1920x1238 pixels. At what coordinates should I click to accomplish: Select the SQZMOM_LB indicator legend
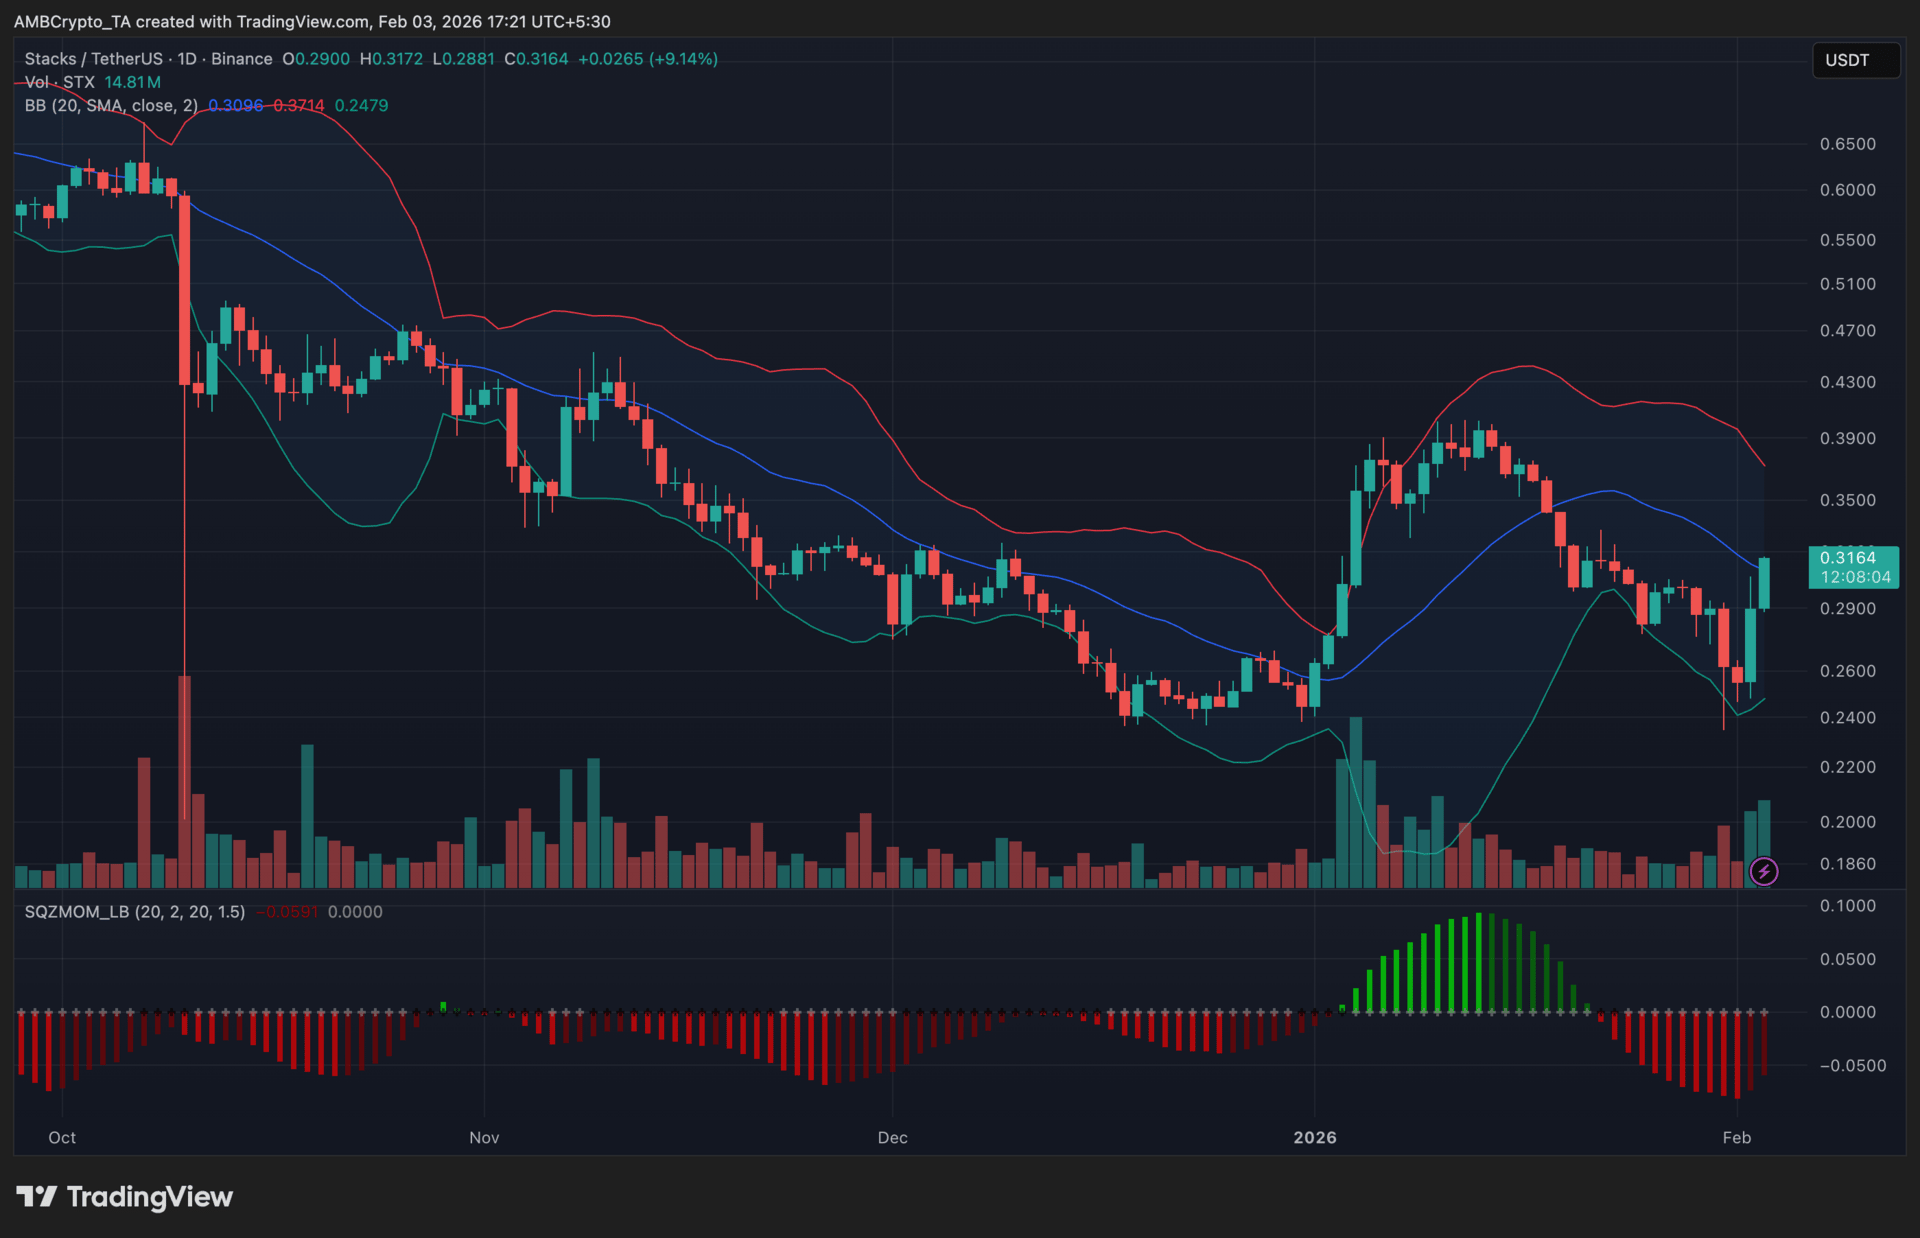point(134,912)
